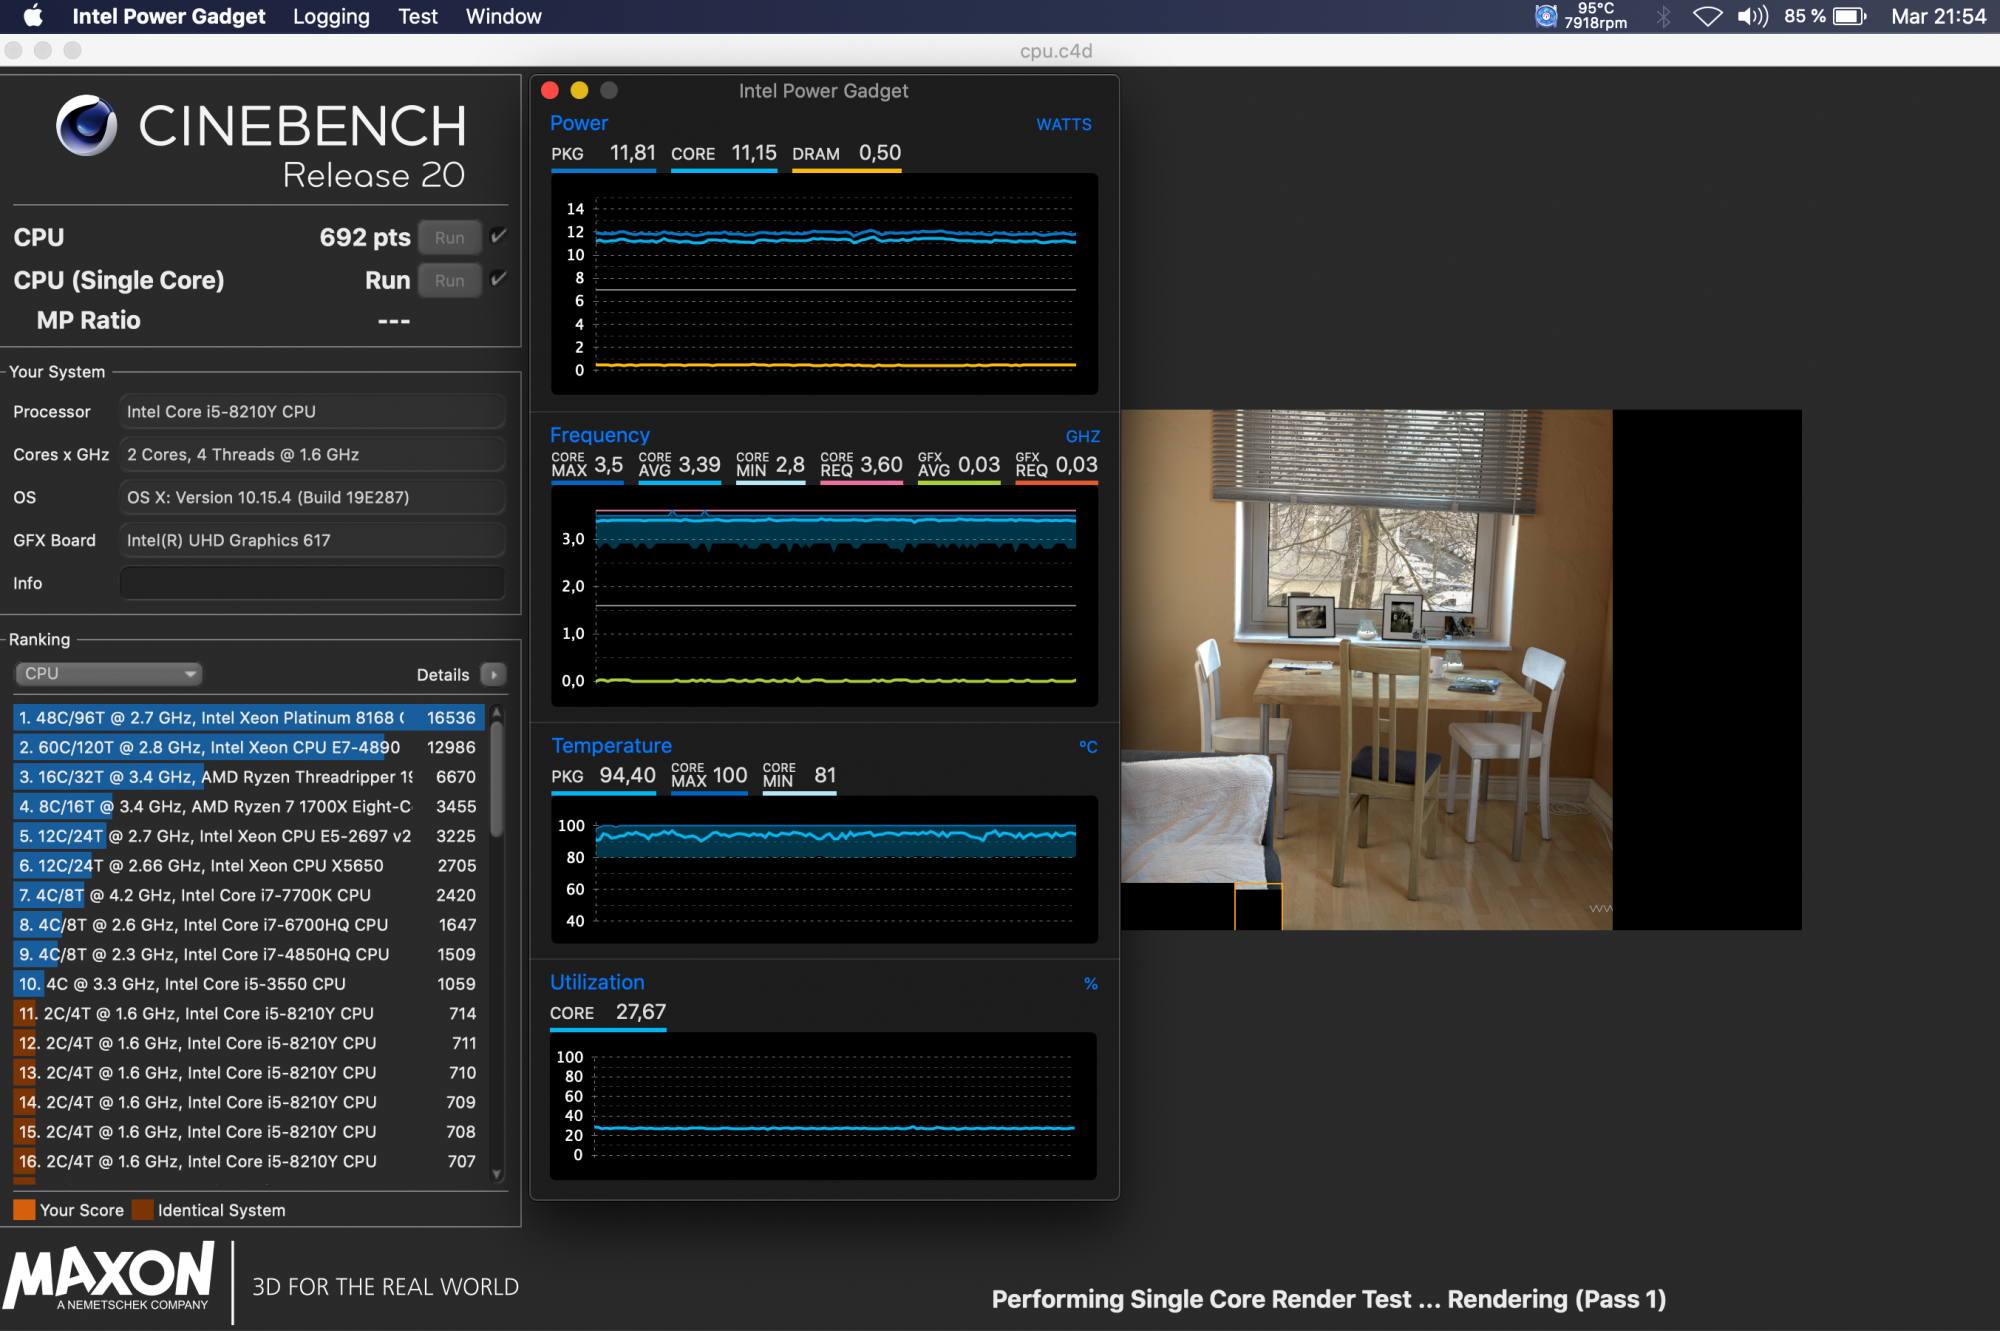Click the Bluetooth status icon
The image size is (2000, 1331).
tap(1664, 16)
